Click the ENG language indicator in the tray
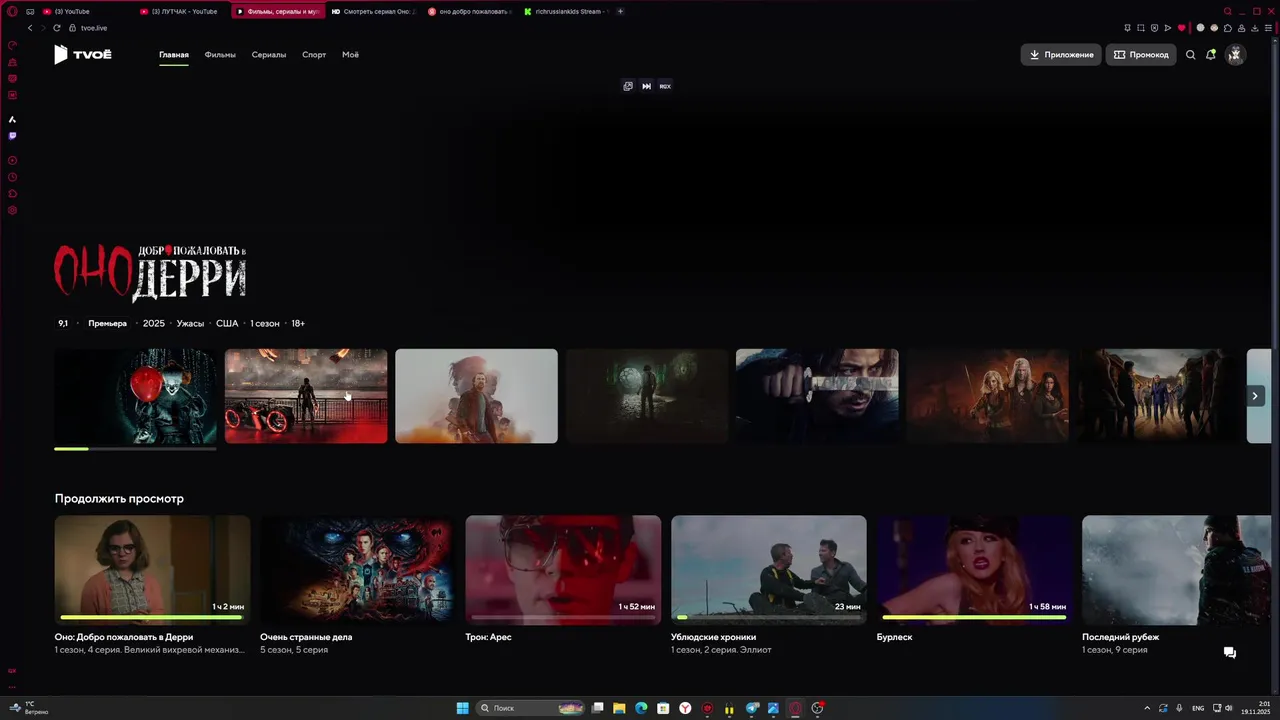The width and height of the screenshot is (1280, 720). tap(1198, 708)
